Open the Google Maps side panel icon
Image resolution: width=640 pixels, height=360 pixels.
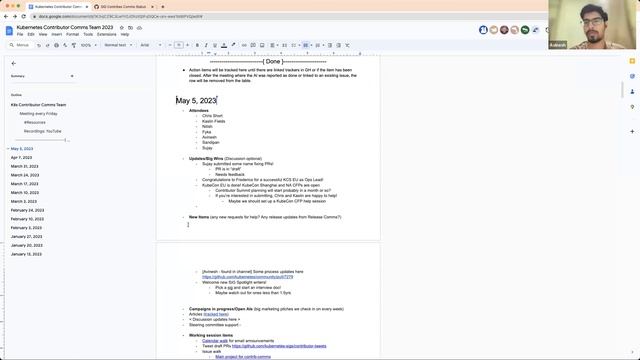pos(632,107)
